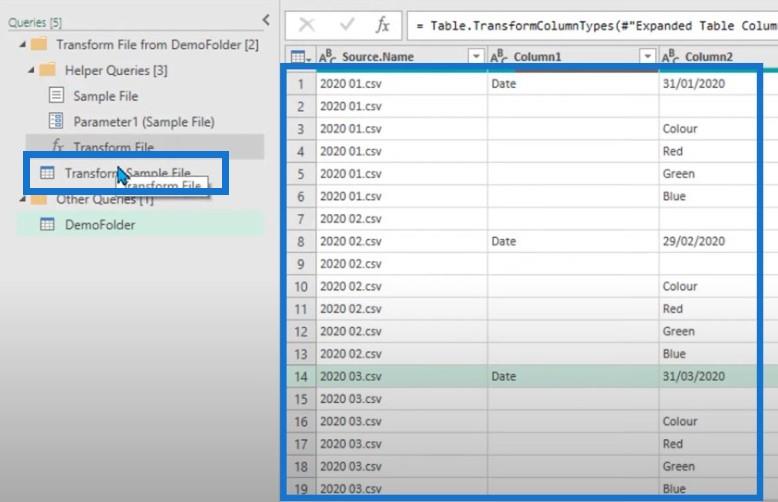
Task: Click the Column2 data type icon
Action: point(670,57)
